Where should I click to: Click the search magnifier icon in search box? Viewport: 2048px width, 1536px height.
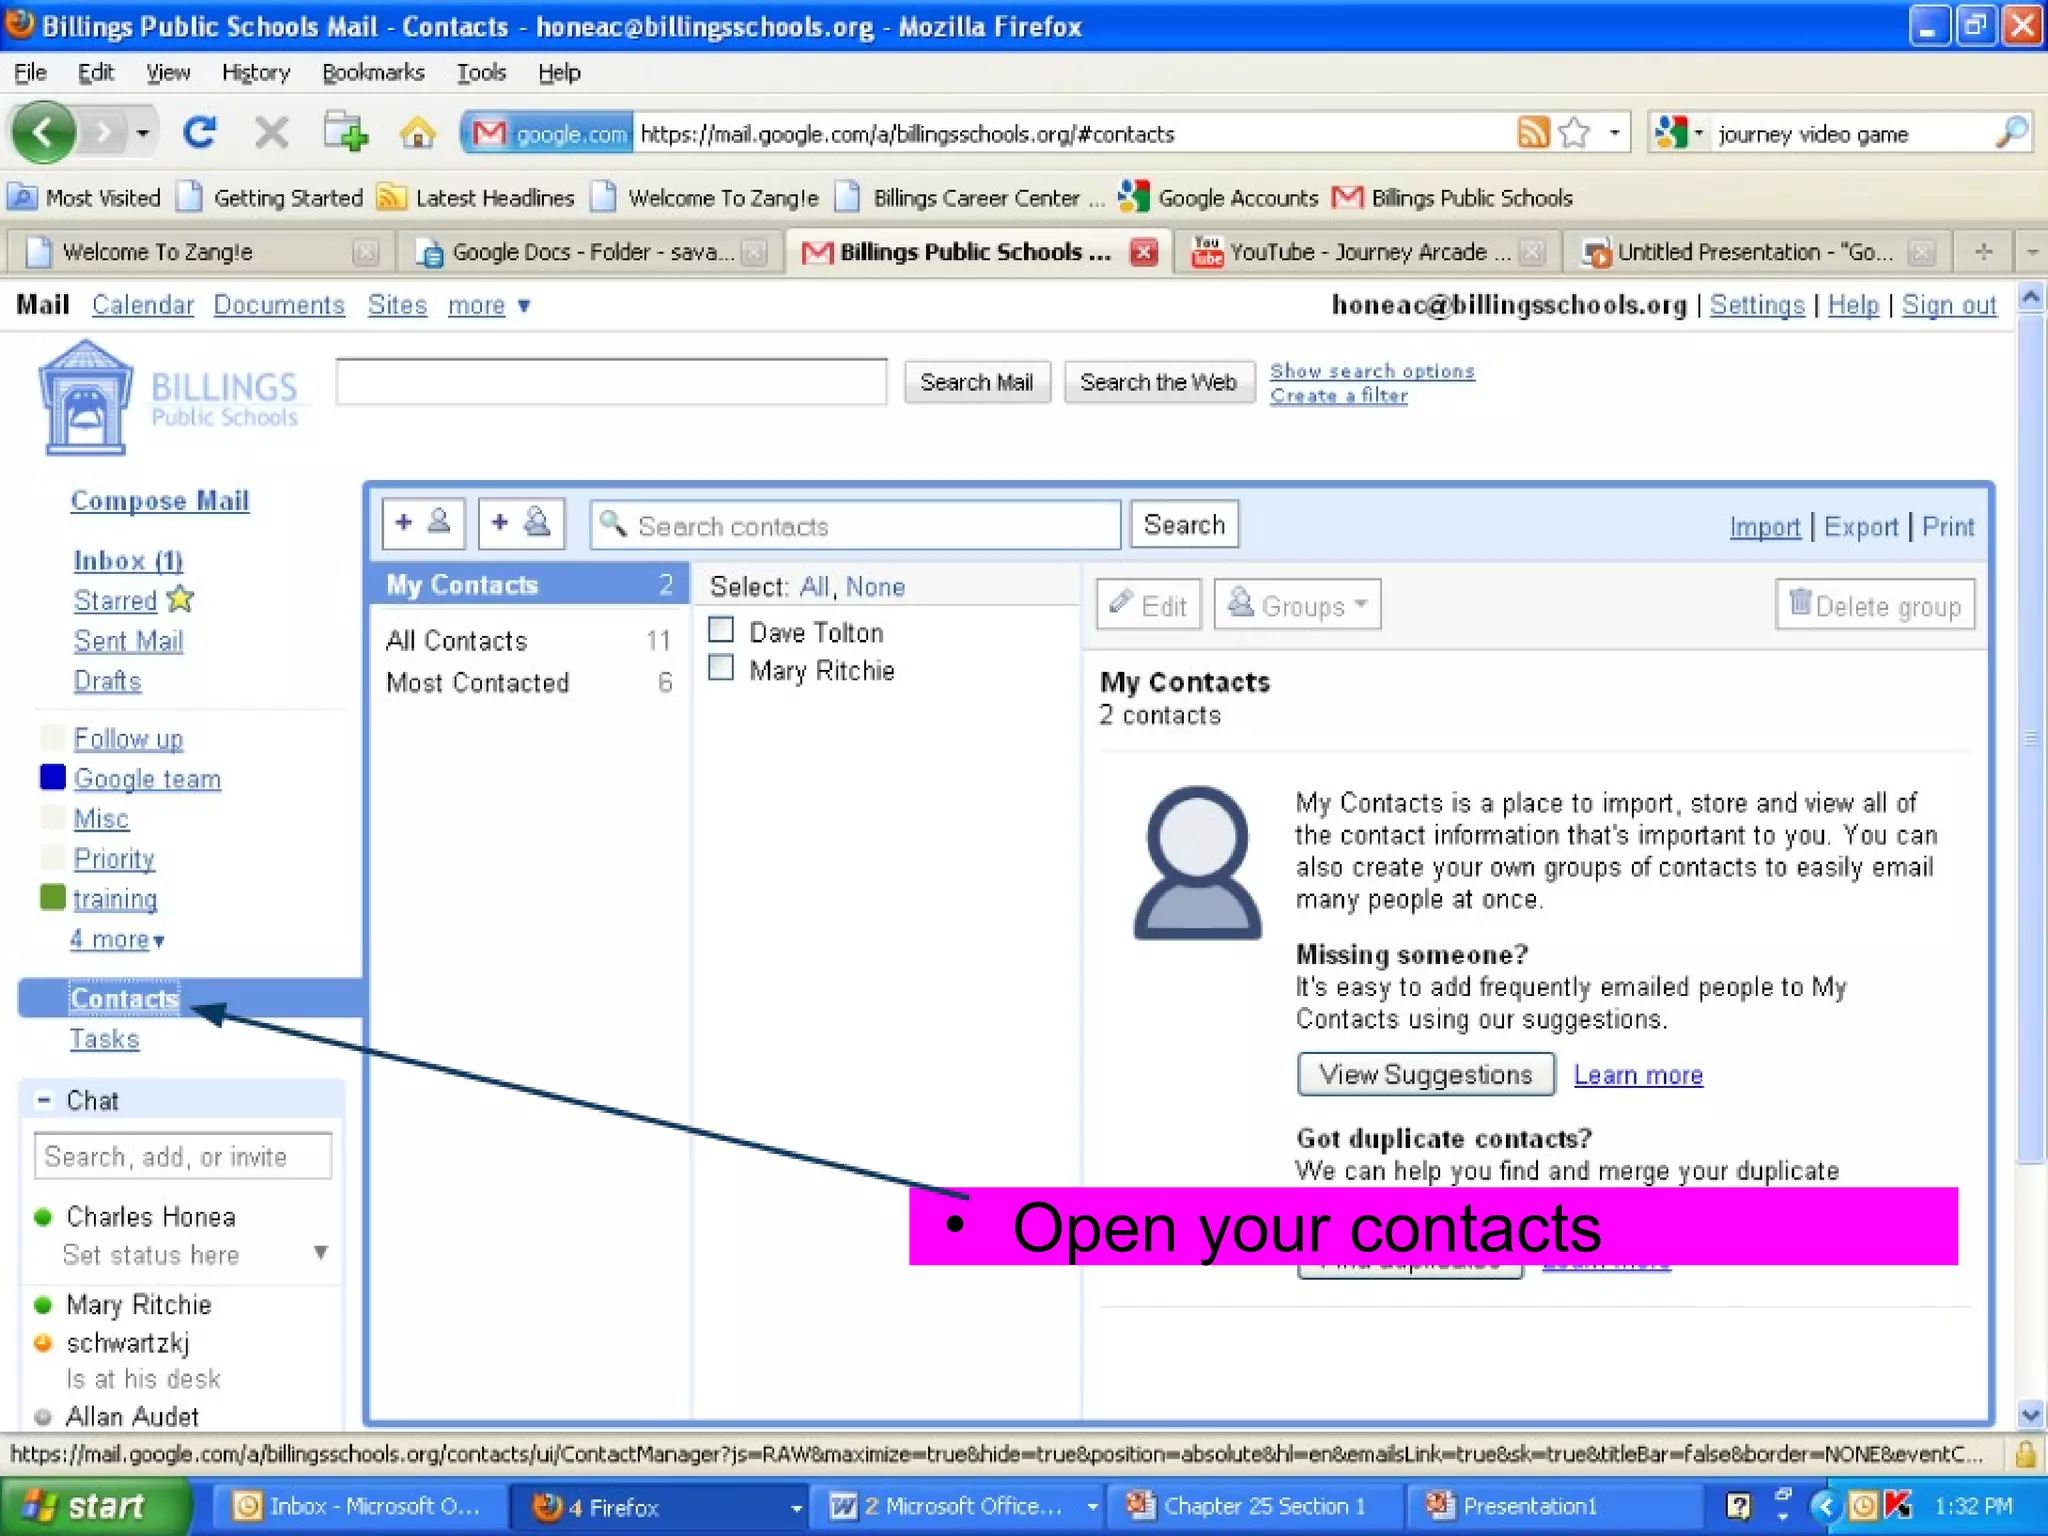(2010, 132)
